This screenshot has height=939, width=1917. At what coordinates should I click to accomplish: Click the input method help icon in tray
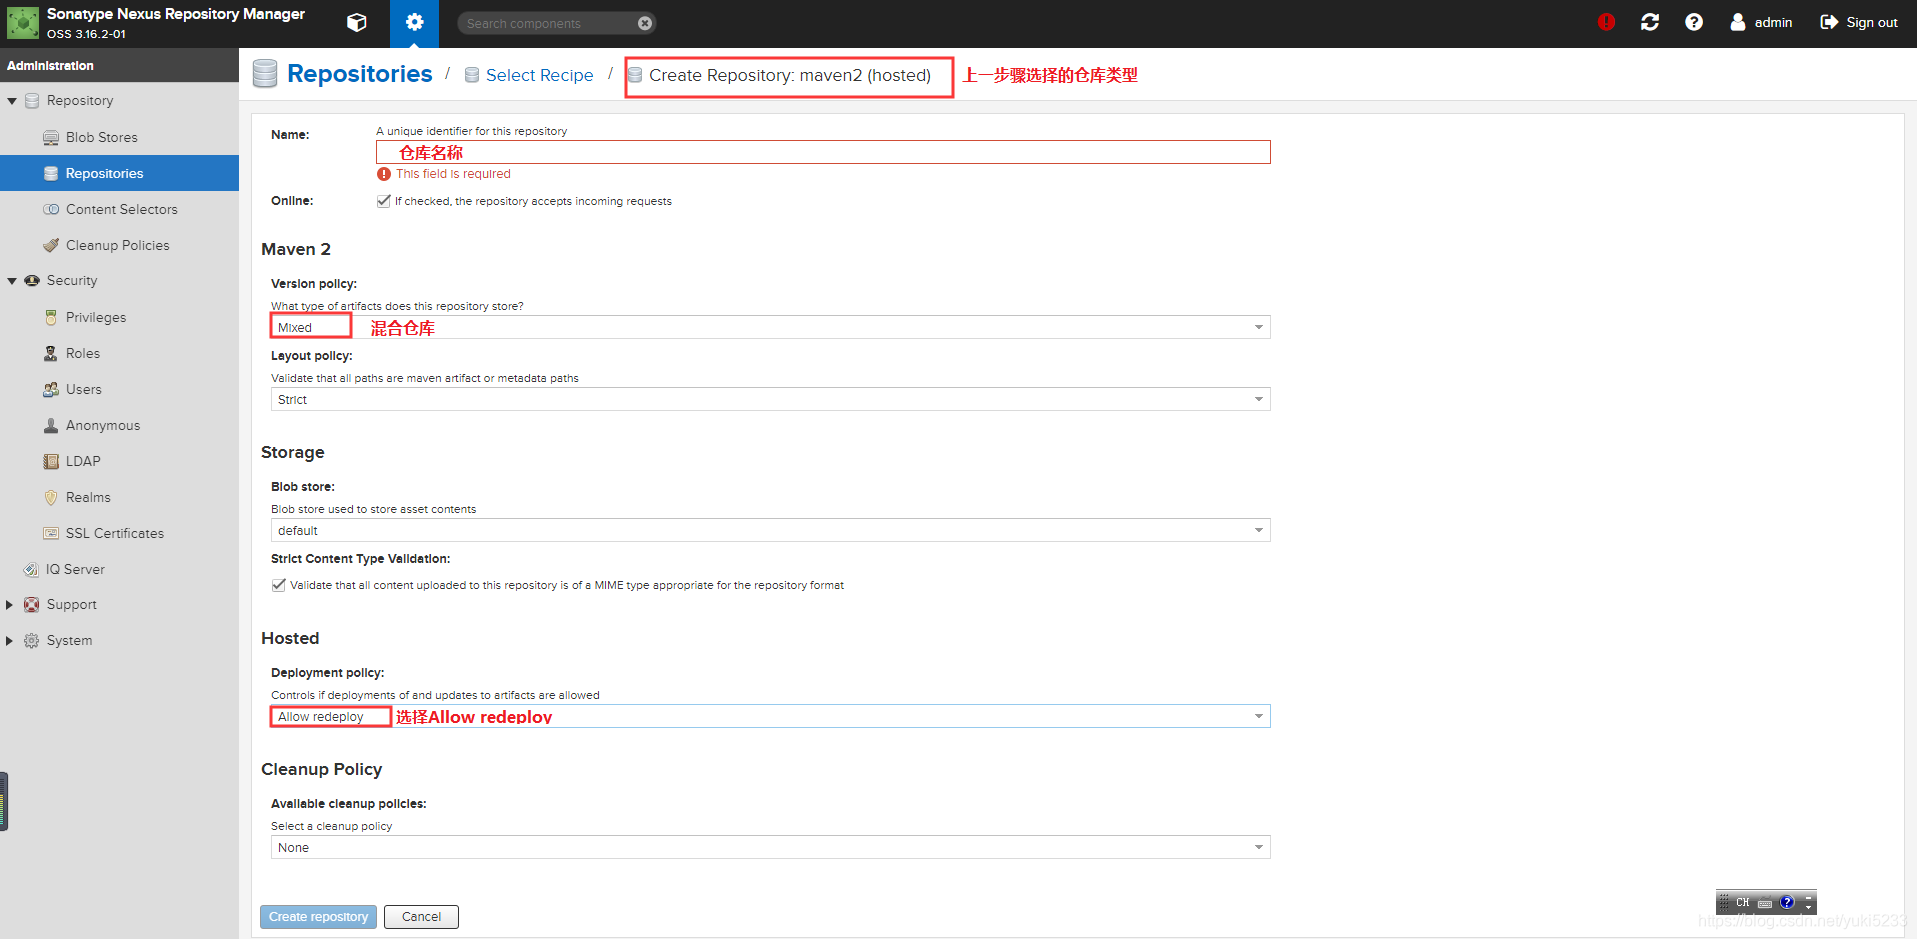point(1787,902)
